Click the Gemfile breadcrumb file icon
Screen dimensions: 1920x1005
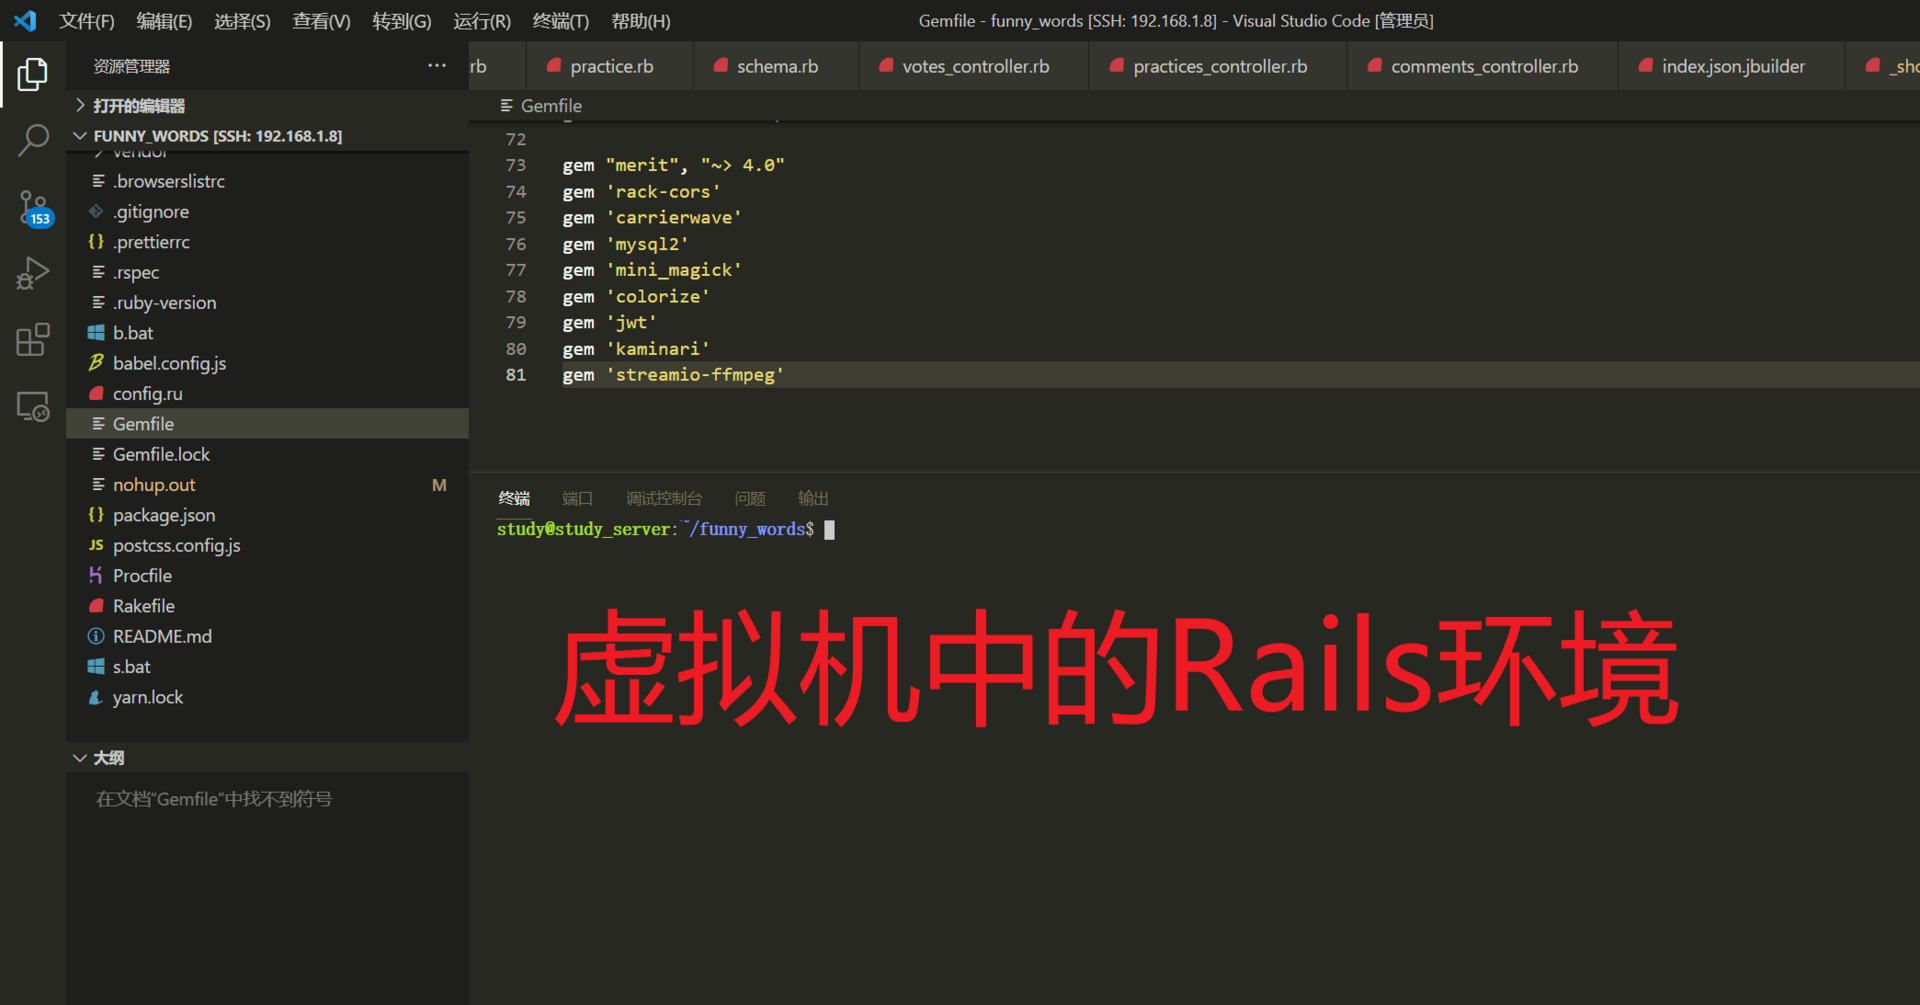[x=507, y=106]
